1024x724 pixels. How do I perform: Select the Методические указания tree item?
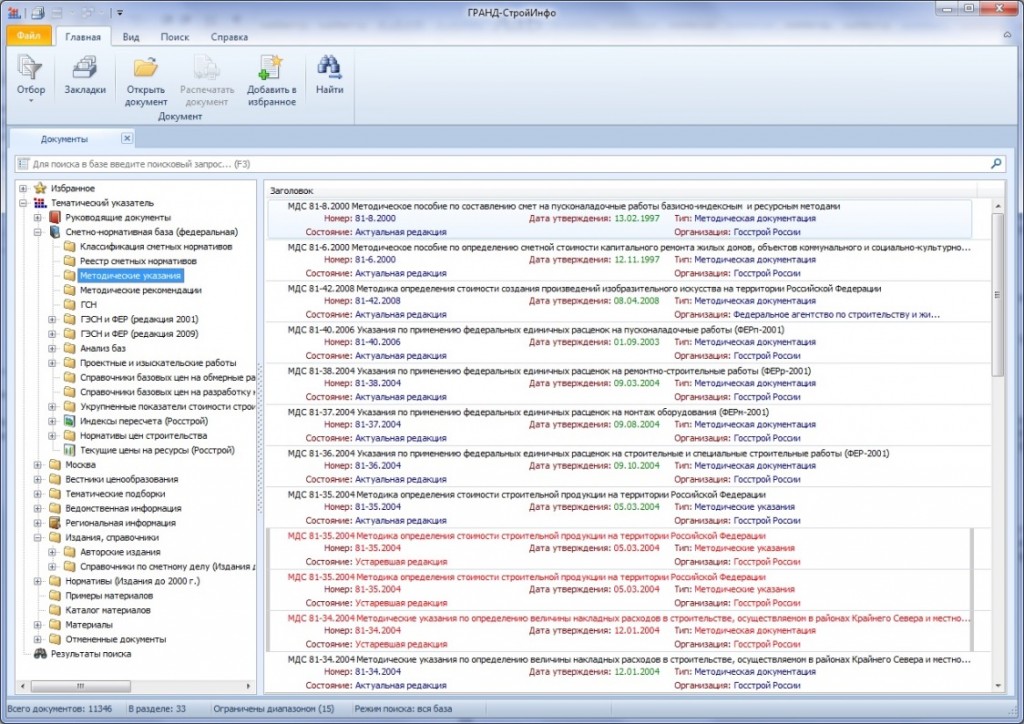coord(130,275)
